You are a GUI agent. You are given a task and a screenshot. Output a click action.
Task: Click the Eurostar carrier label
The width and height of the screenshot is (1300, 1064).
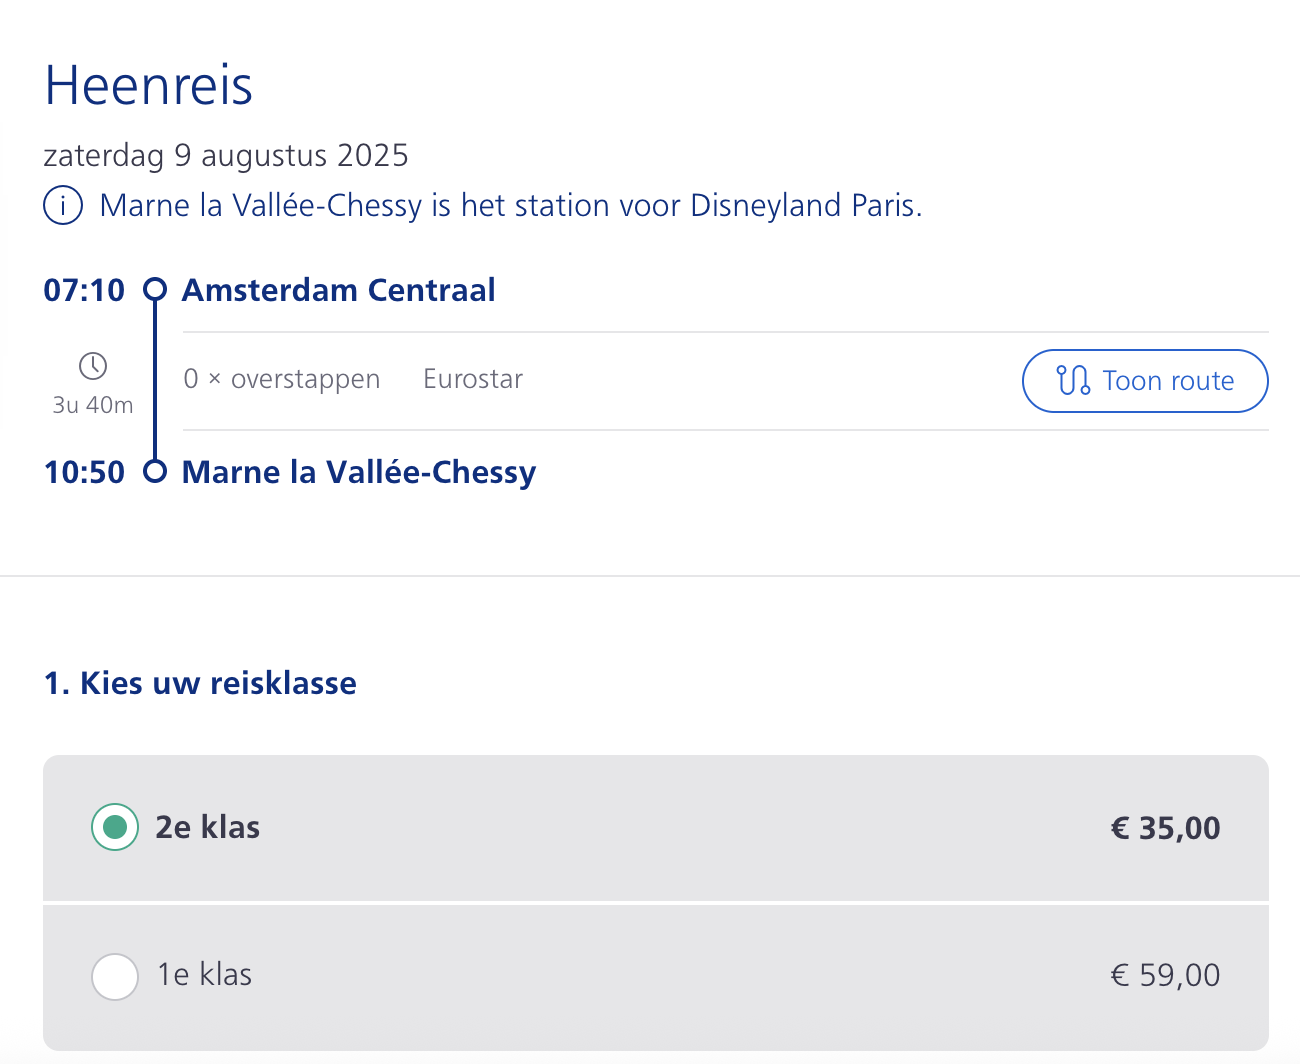click(x=473, y=379)
